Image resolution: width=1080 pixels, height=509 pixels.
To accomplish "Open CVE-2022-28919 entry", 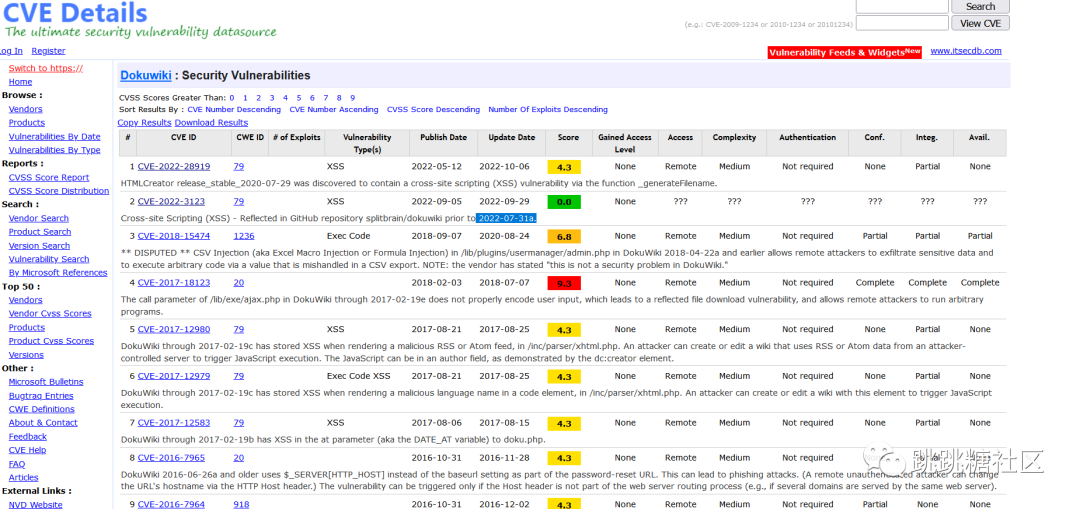I will tap(174, 167).
